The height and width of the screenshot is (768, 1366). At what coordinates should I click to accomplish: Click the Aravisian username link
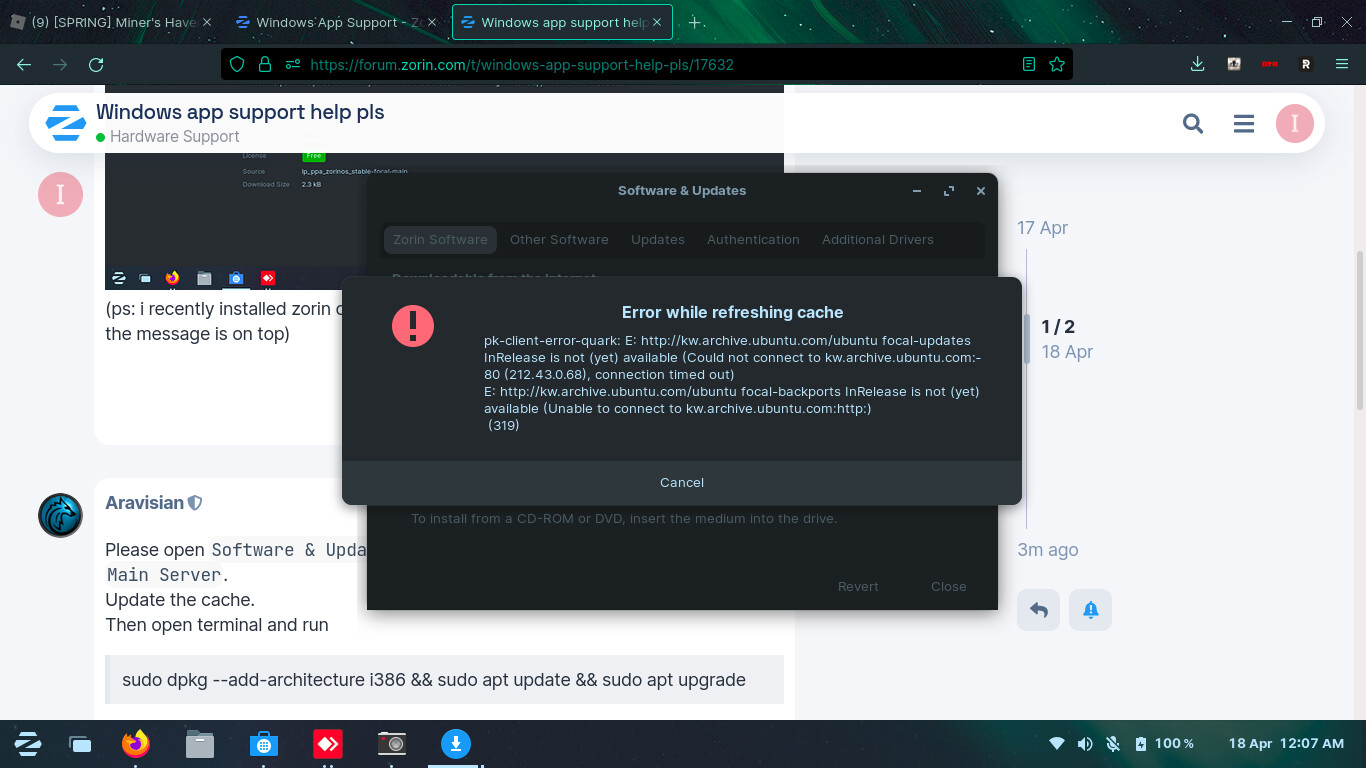point(145,503)
